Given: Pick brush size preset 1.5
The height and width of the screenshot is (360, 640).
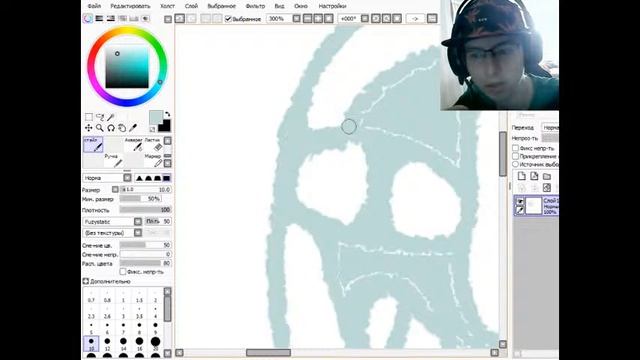Looking at the screenshot, I should 139,297.
